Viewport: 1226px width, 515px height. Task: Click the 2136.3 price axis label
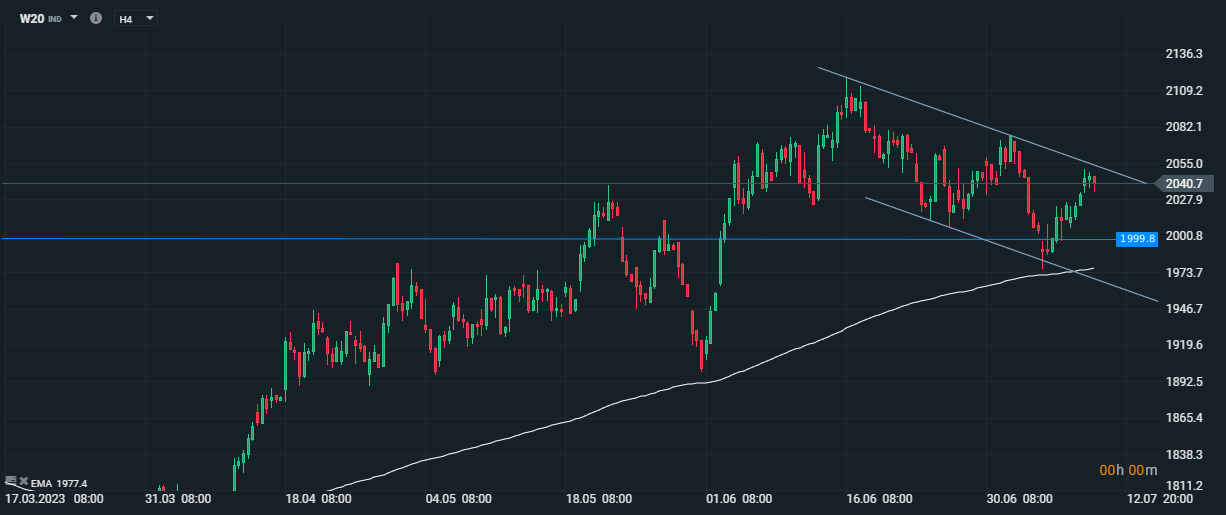(x=1183, y=53)
